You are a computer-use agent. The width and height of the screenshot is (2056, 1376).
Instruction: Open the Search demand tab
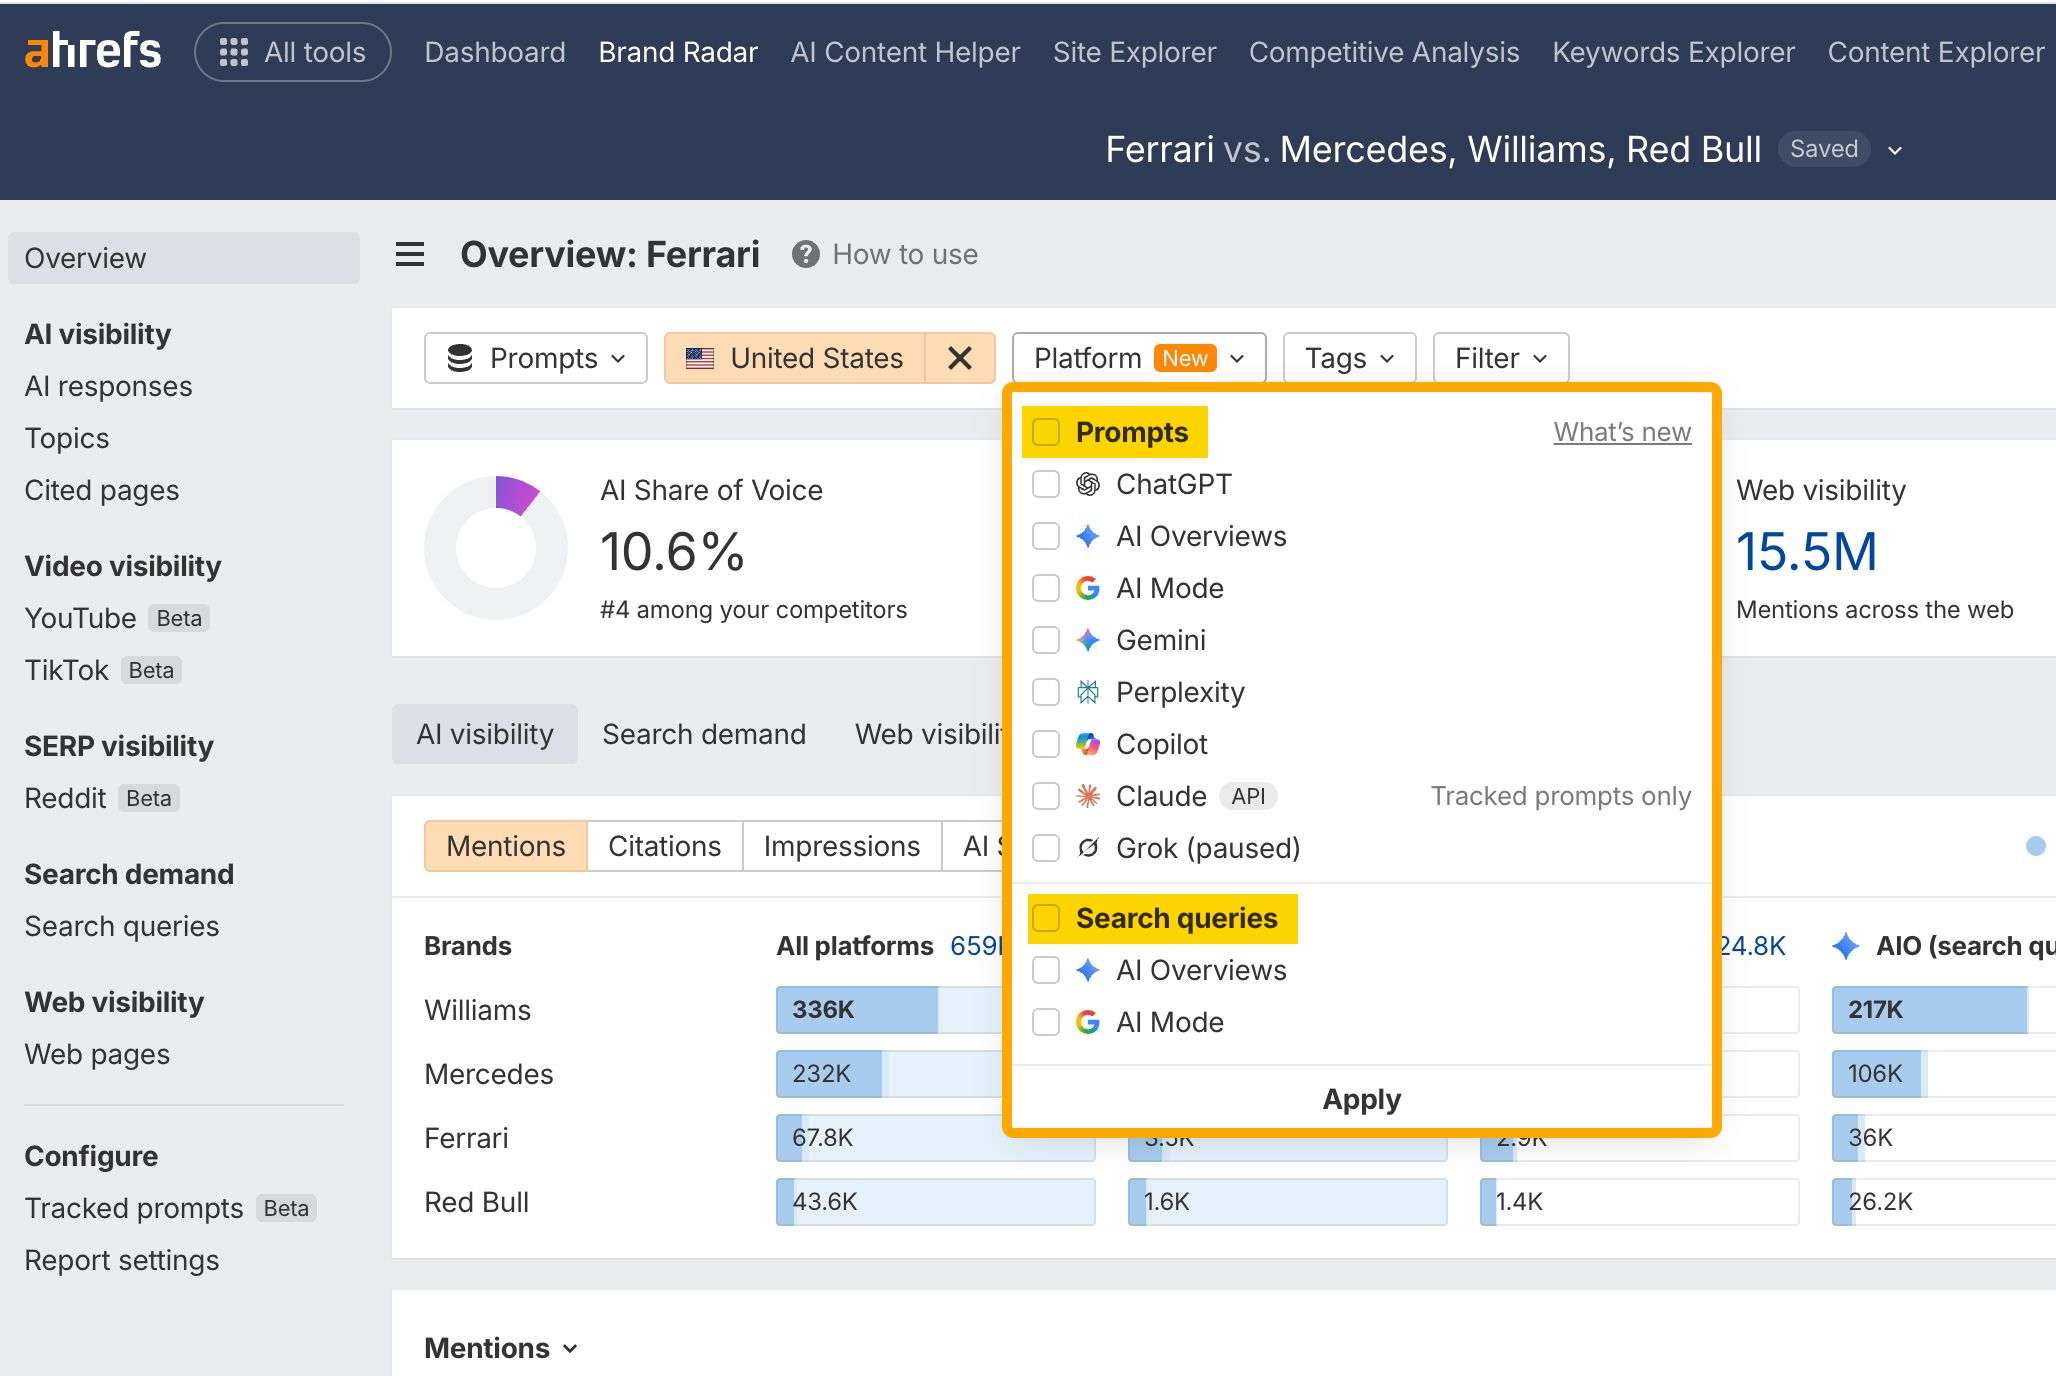(x=704, y=734)
